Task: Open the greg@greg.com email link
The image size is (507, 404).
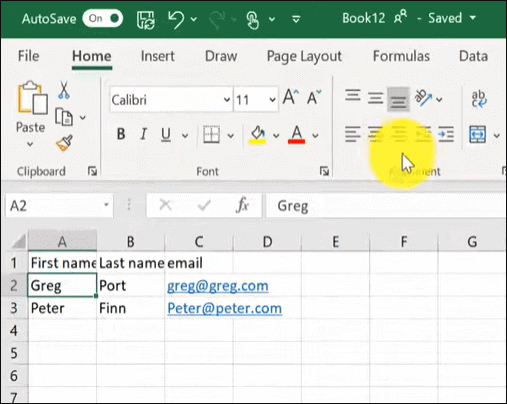Action: coord(218,286)
